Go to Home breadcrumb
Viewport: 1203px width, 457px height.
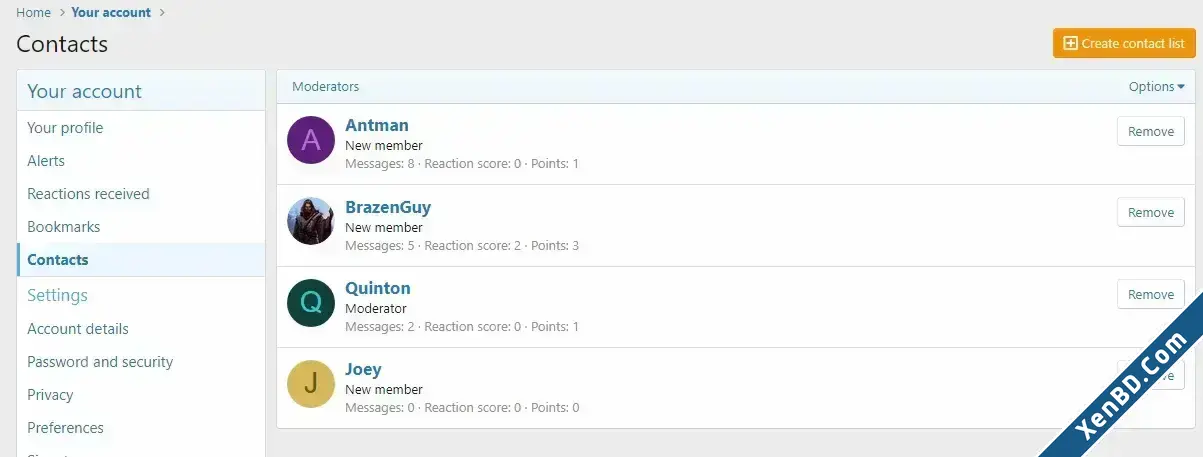click(x=34, y=13)
